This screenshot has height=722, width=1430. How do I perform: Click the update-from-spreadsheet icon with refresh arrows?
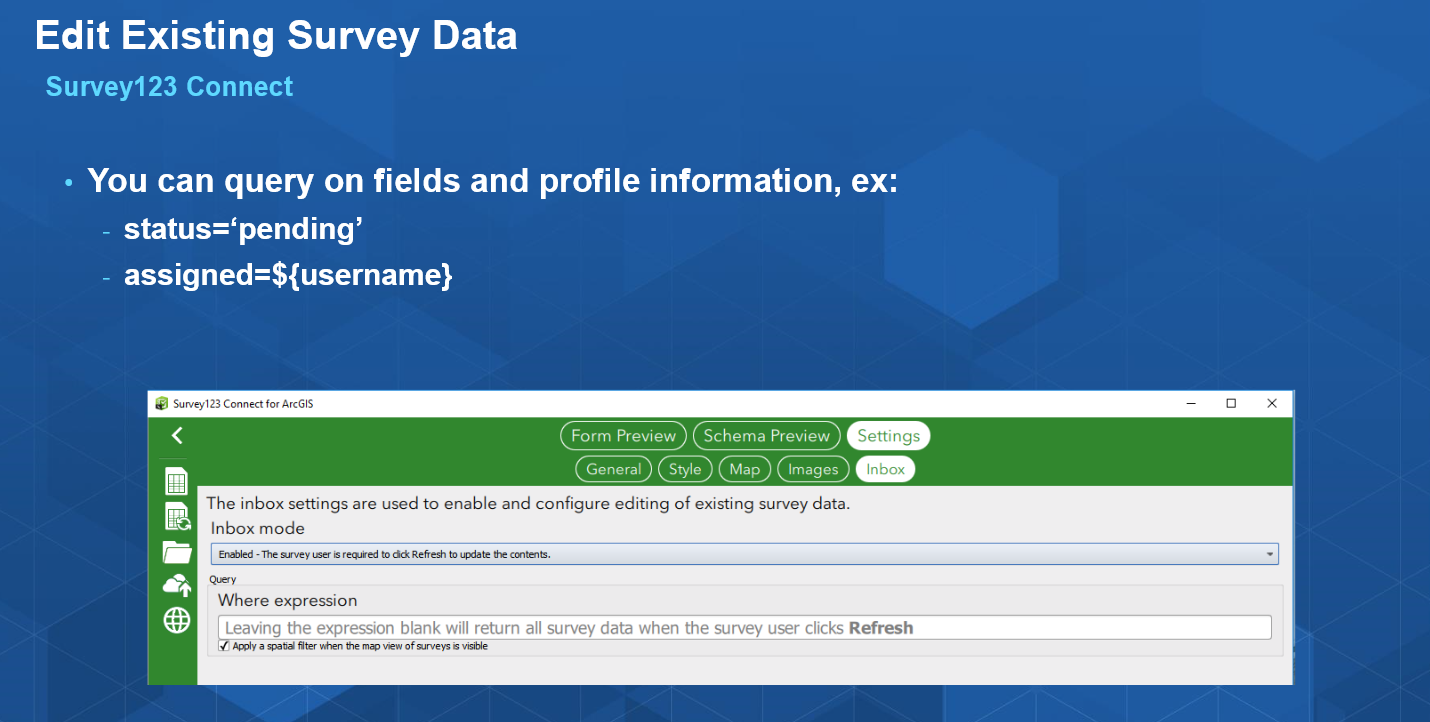[177, 517]
